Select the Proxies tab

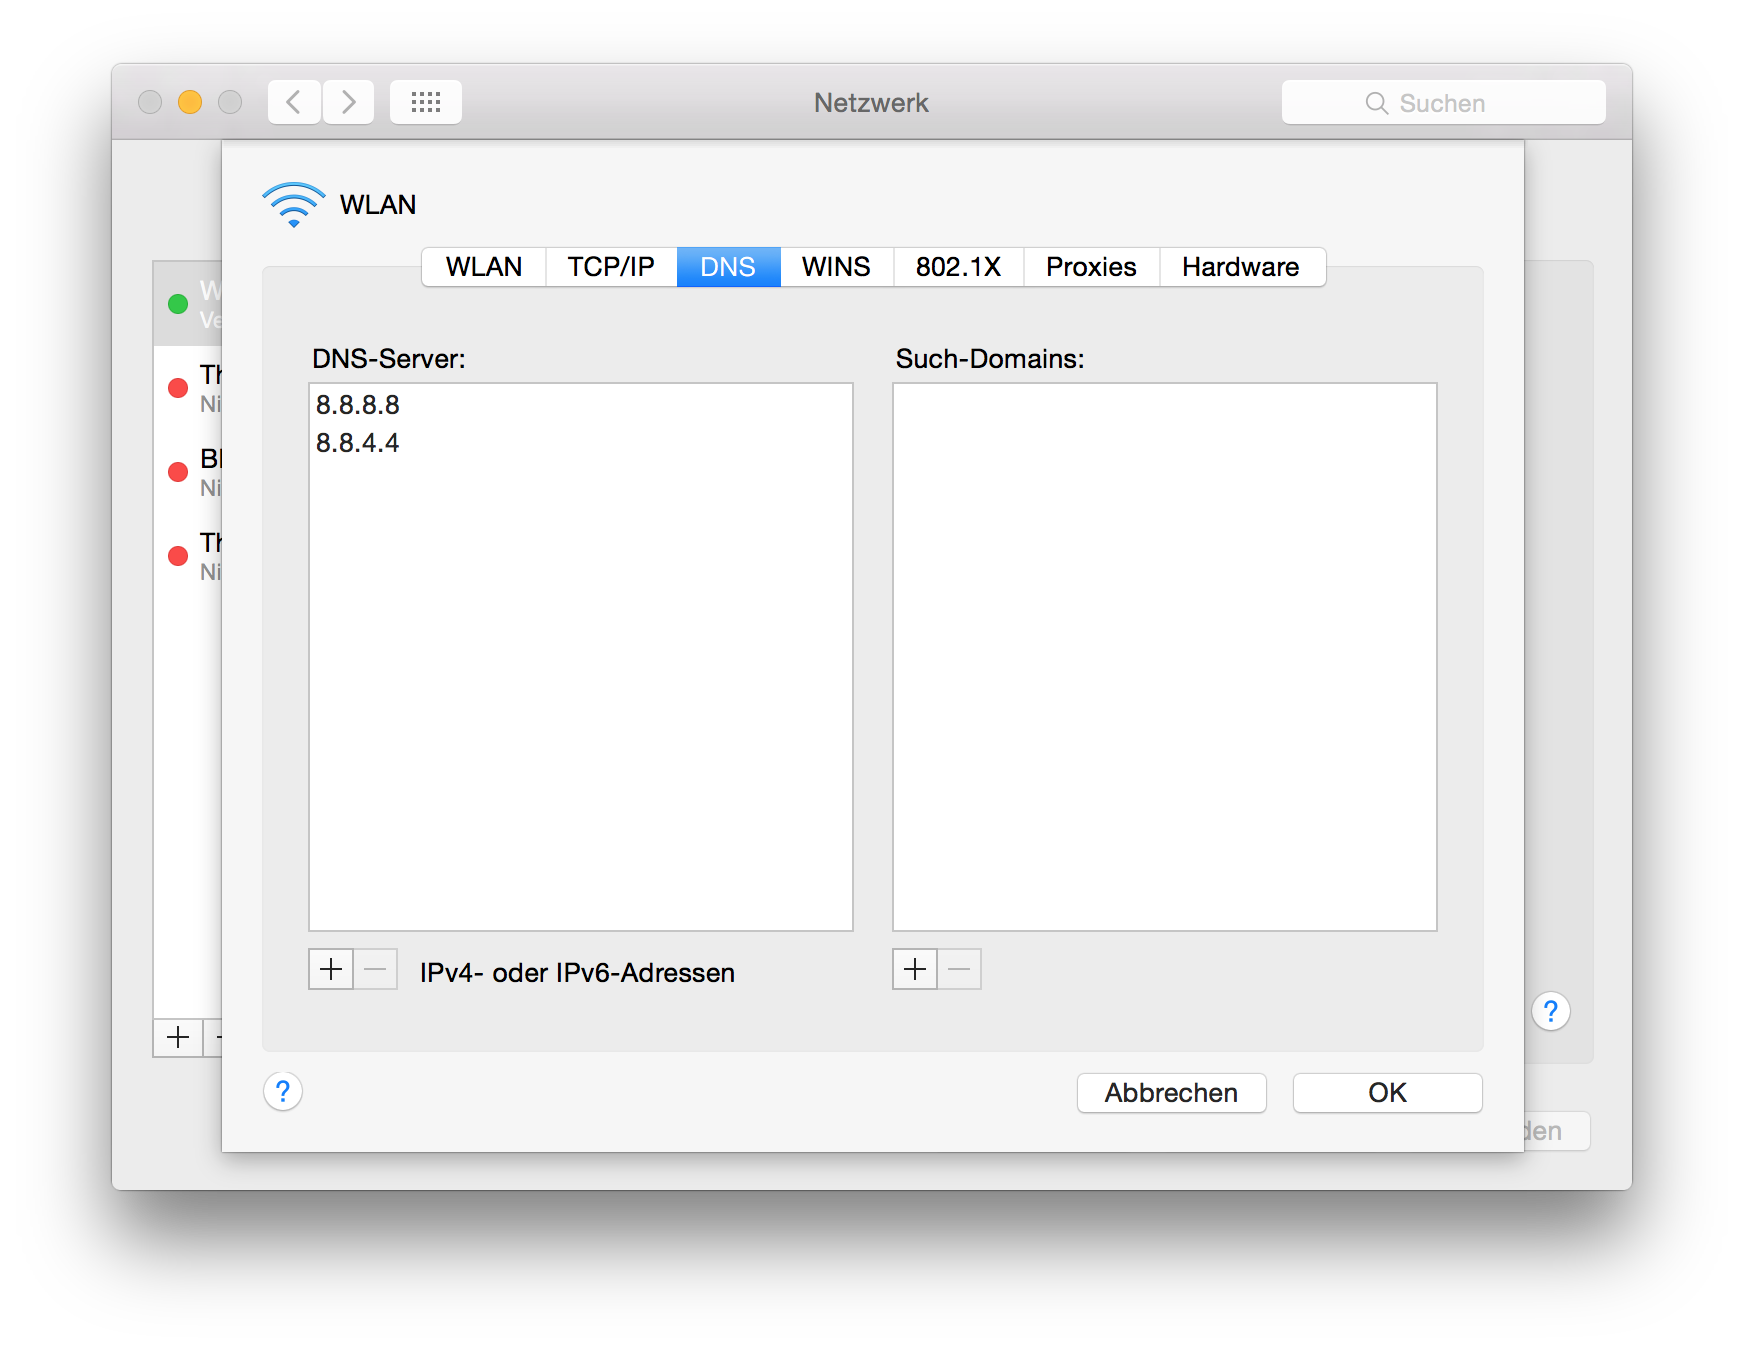[1091, 267]
